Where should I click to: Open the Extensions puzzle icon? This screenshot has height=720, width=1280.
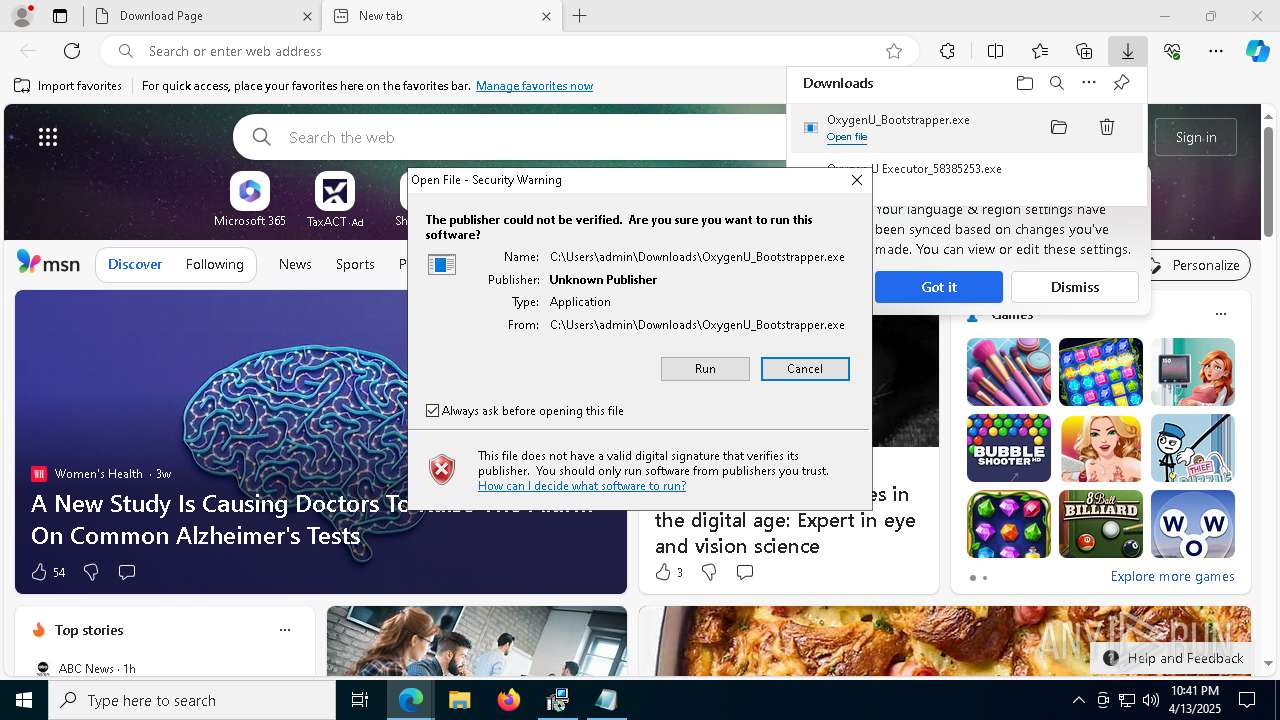947,51
